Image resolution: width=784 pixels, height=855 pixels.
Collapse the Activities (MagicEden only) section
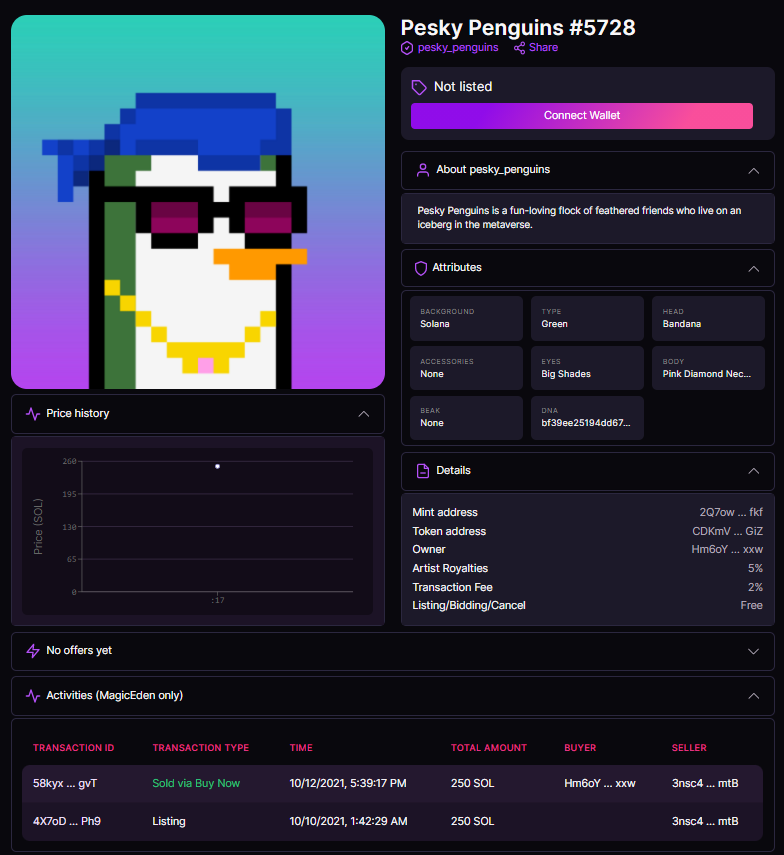(x=753, y=696)
